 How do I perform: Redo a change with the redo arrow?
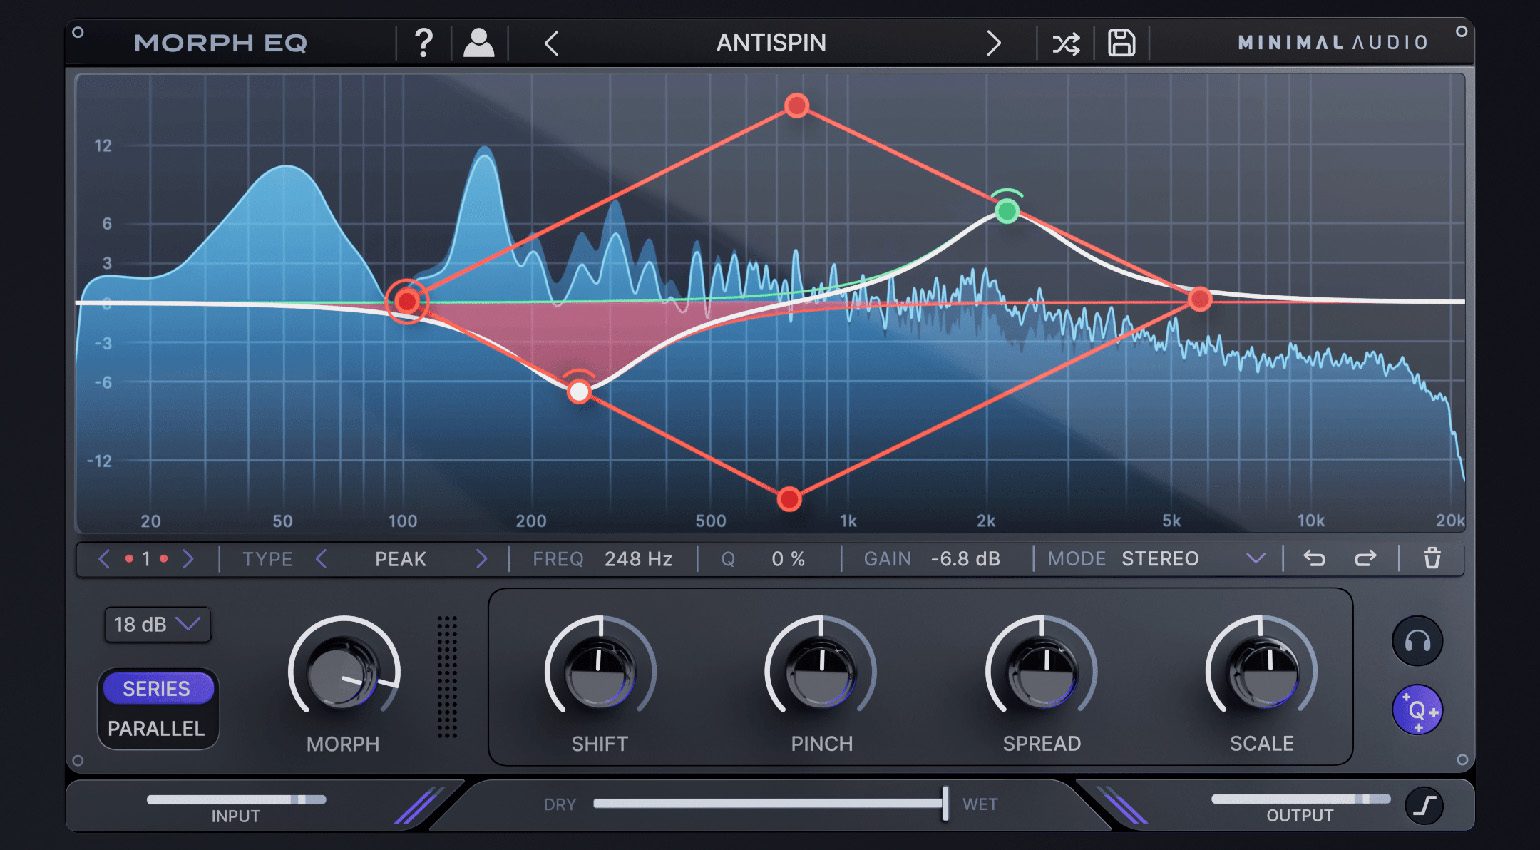[1365, 558]
